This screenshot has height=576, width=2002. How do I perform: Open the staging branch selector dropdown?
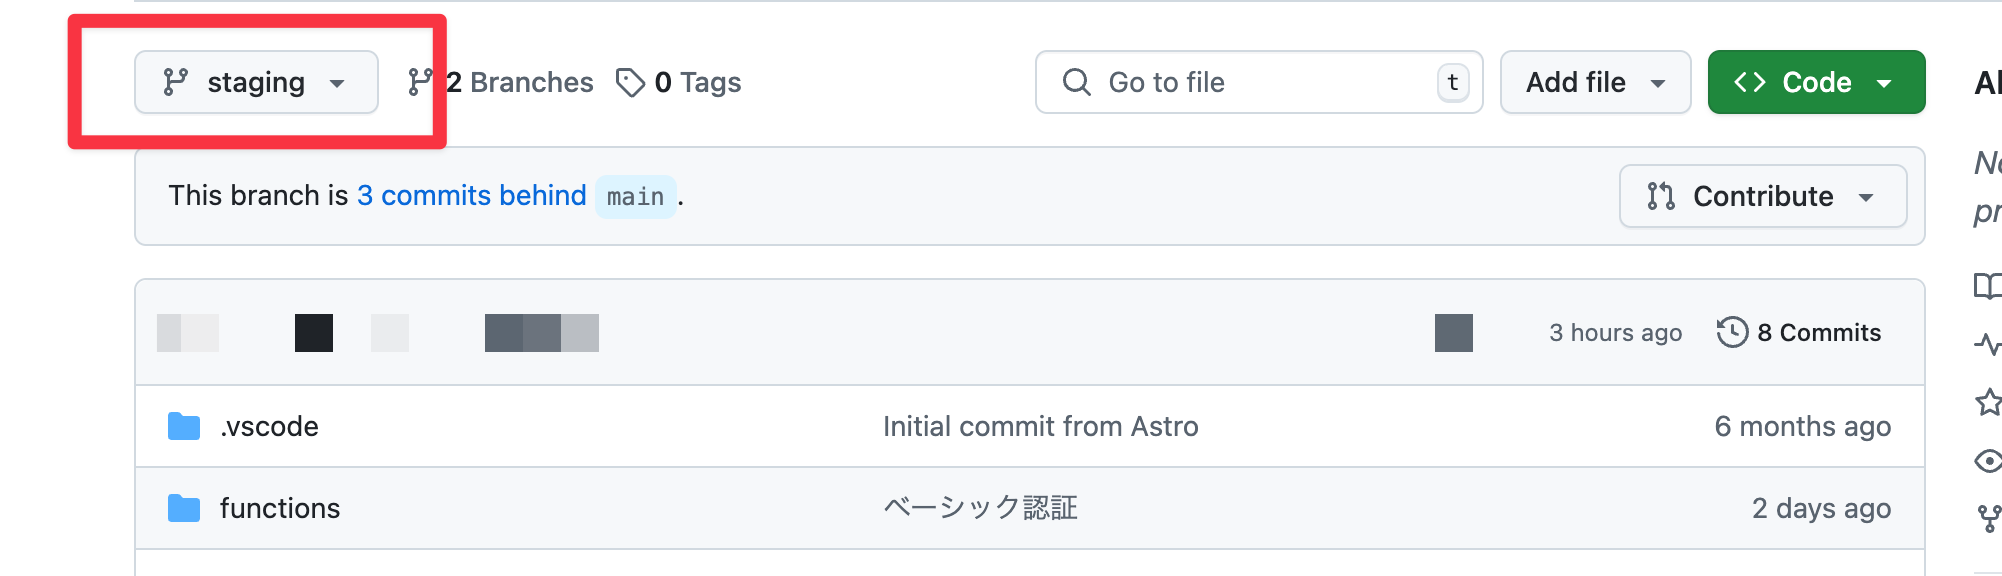pos(256,82)
